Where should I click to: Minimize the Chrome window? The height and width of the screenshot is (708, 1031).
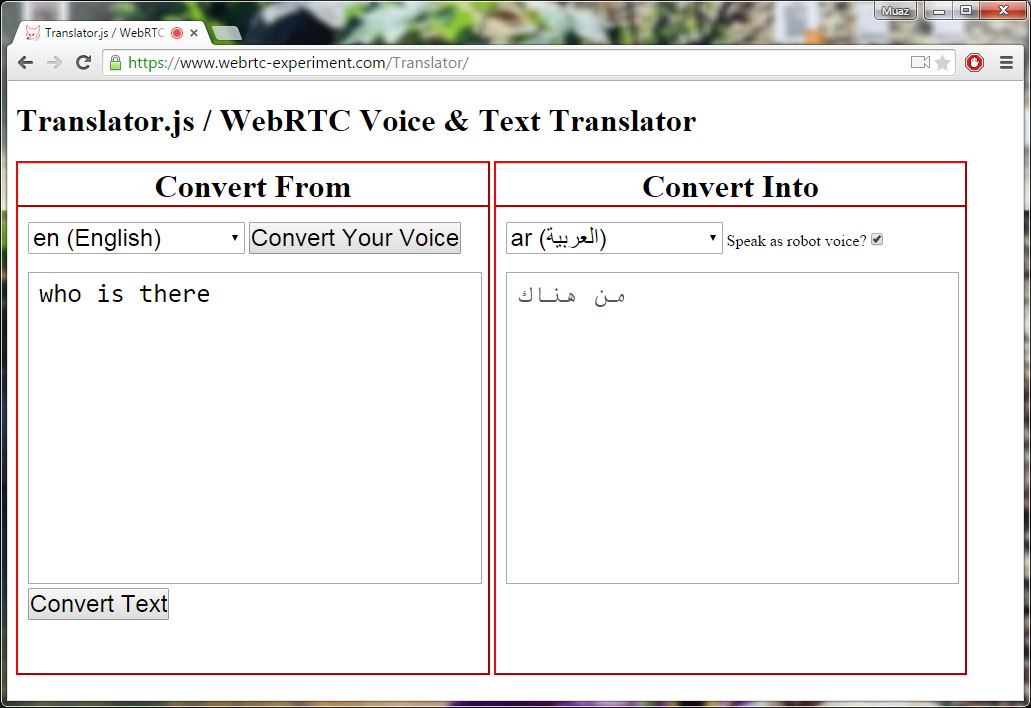pyautogui.click(x=940, y=11)
